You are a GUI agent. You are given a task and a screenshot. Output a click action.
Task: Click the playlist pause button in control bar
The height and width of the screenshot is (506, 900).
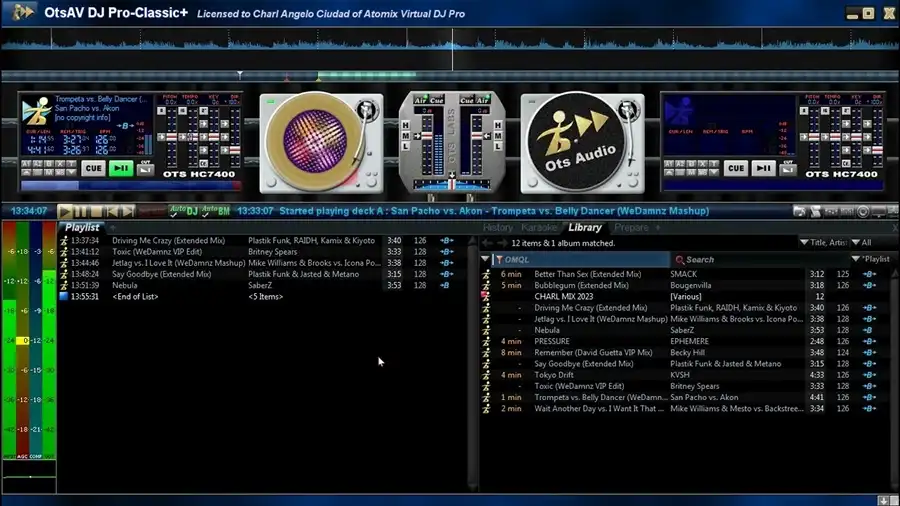[81, 211]
